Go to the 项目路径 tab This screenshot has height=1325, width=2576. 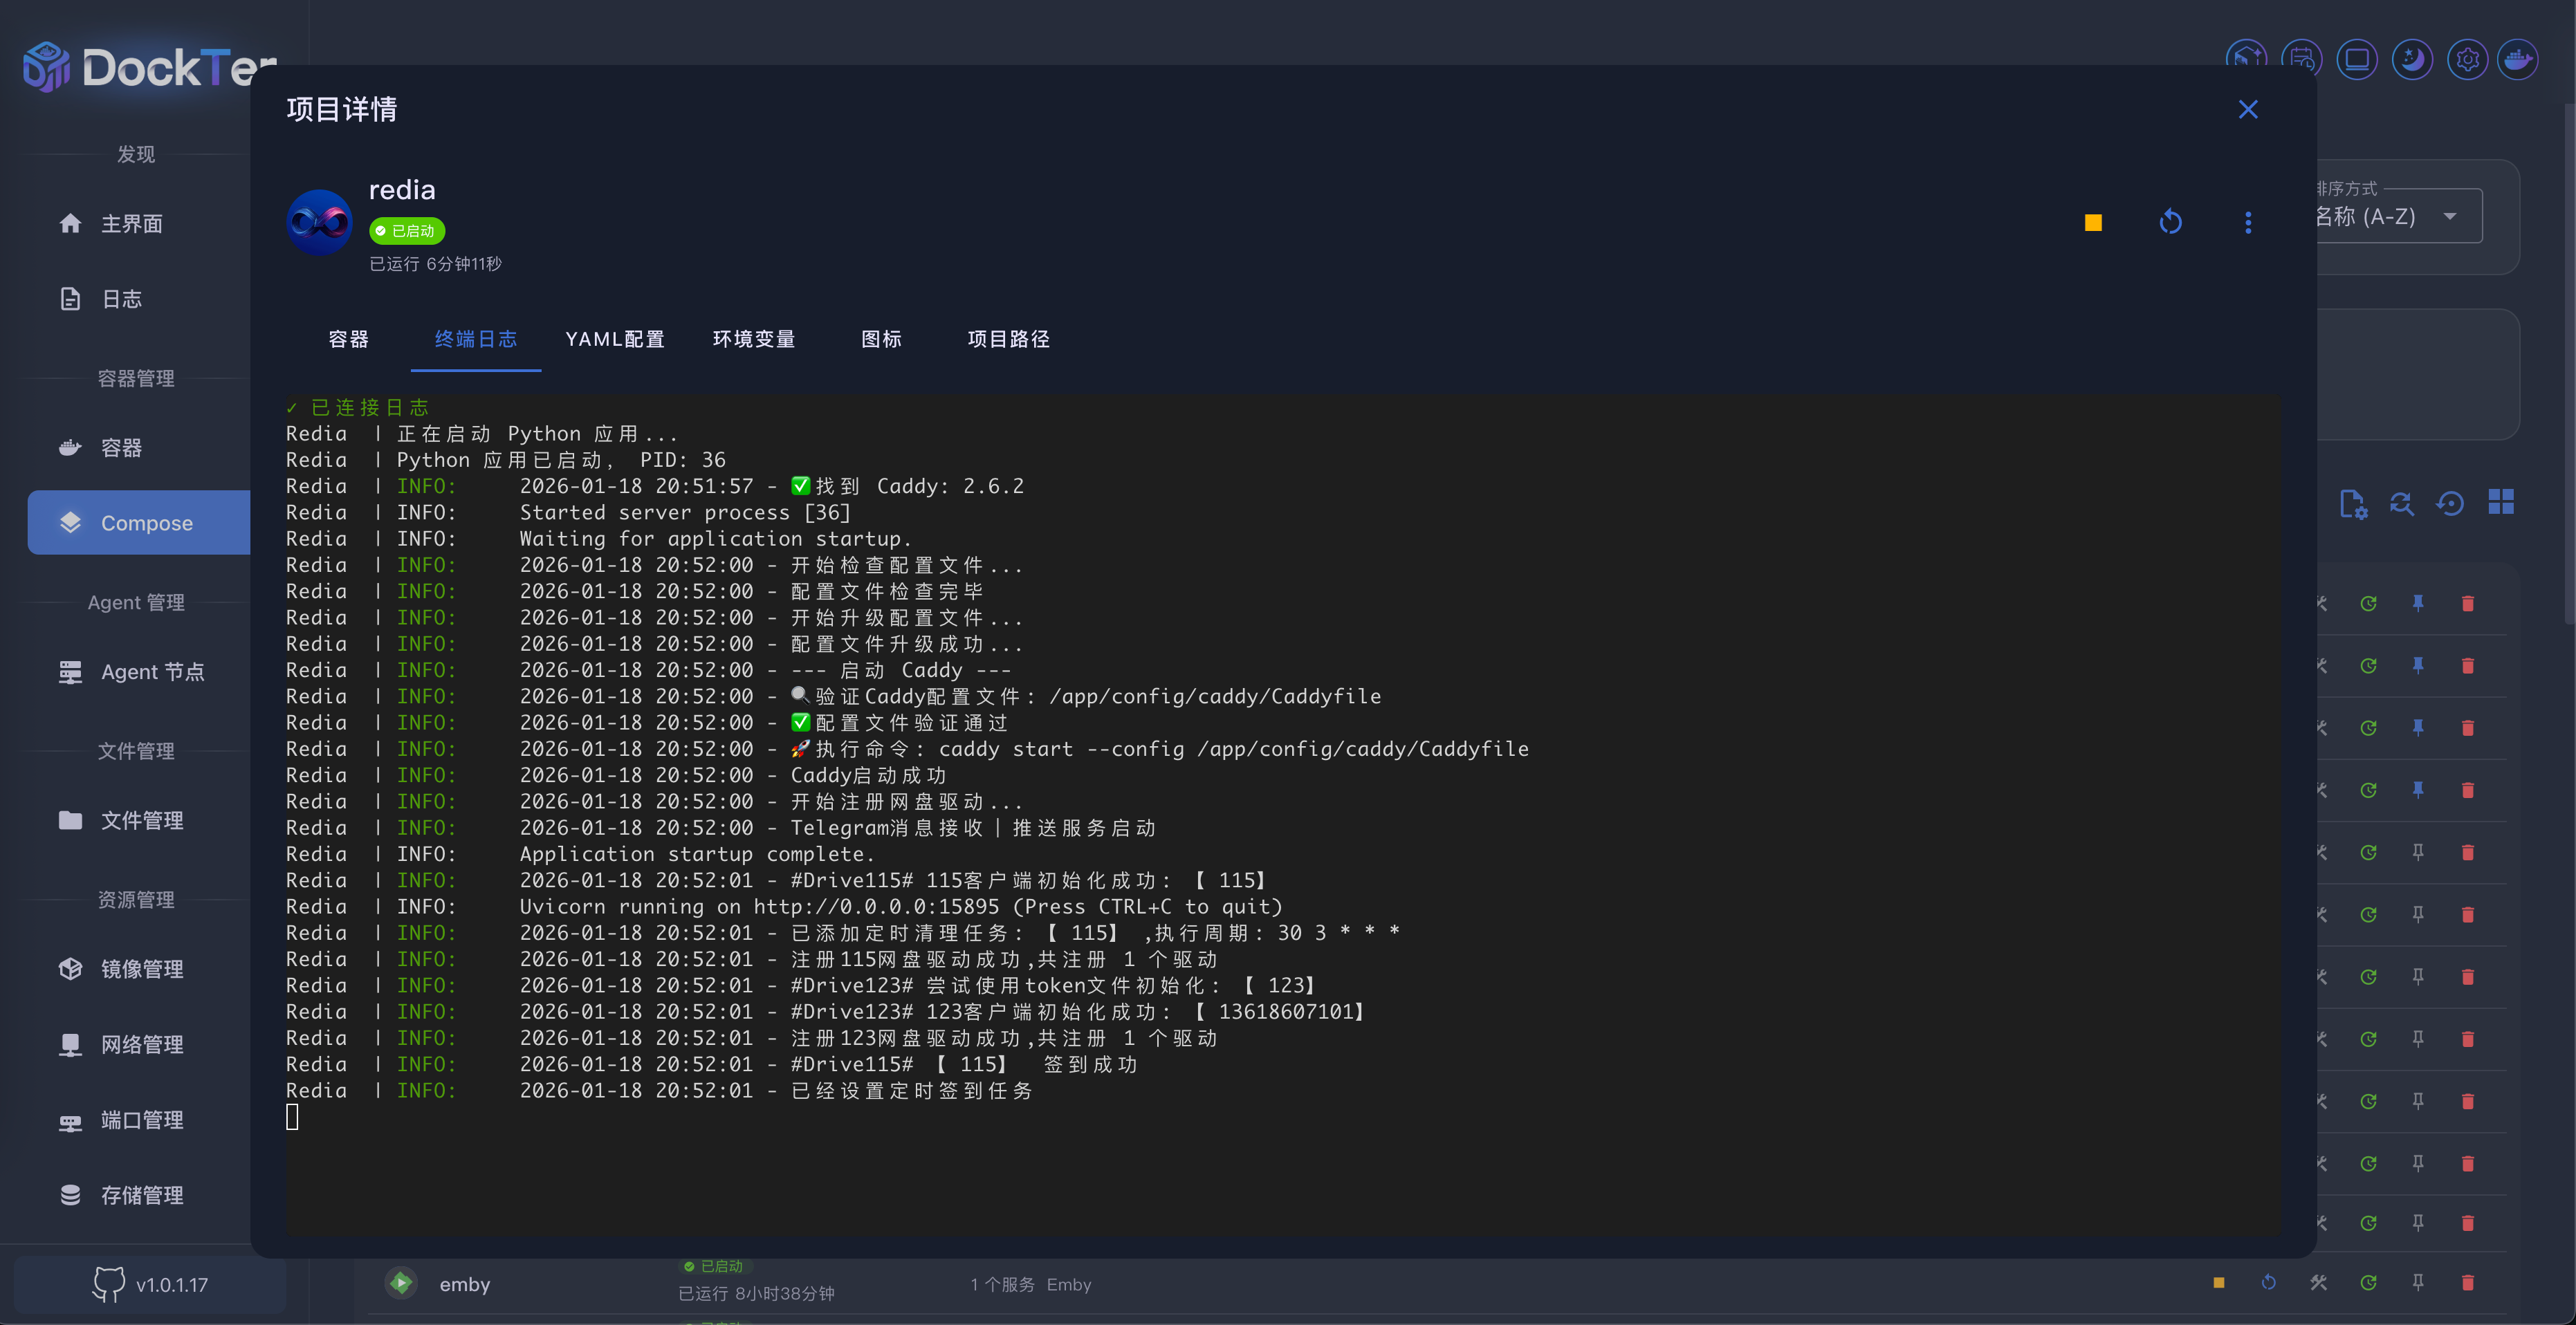[1008, 339]
